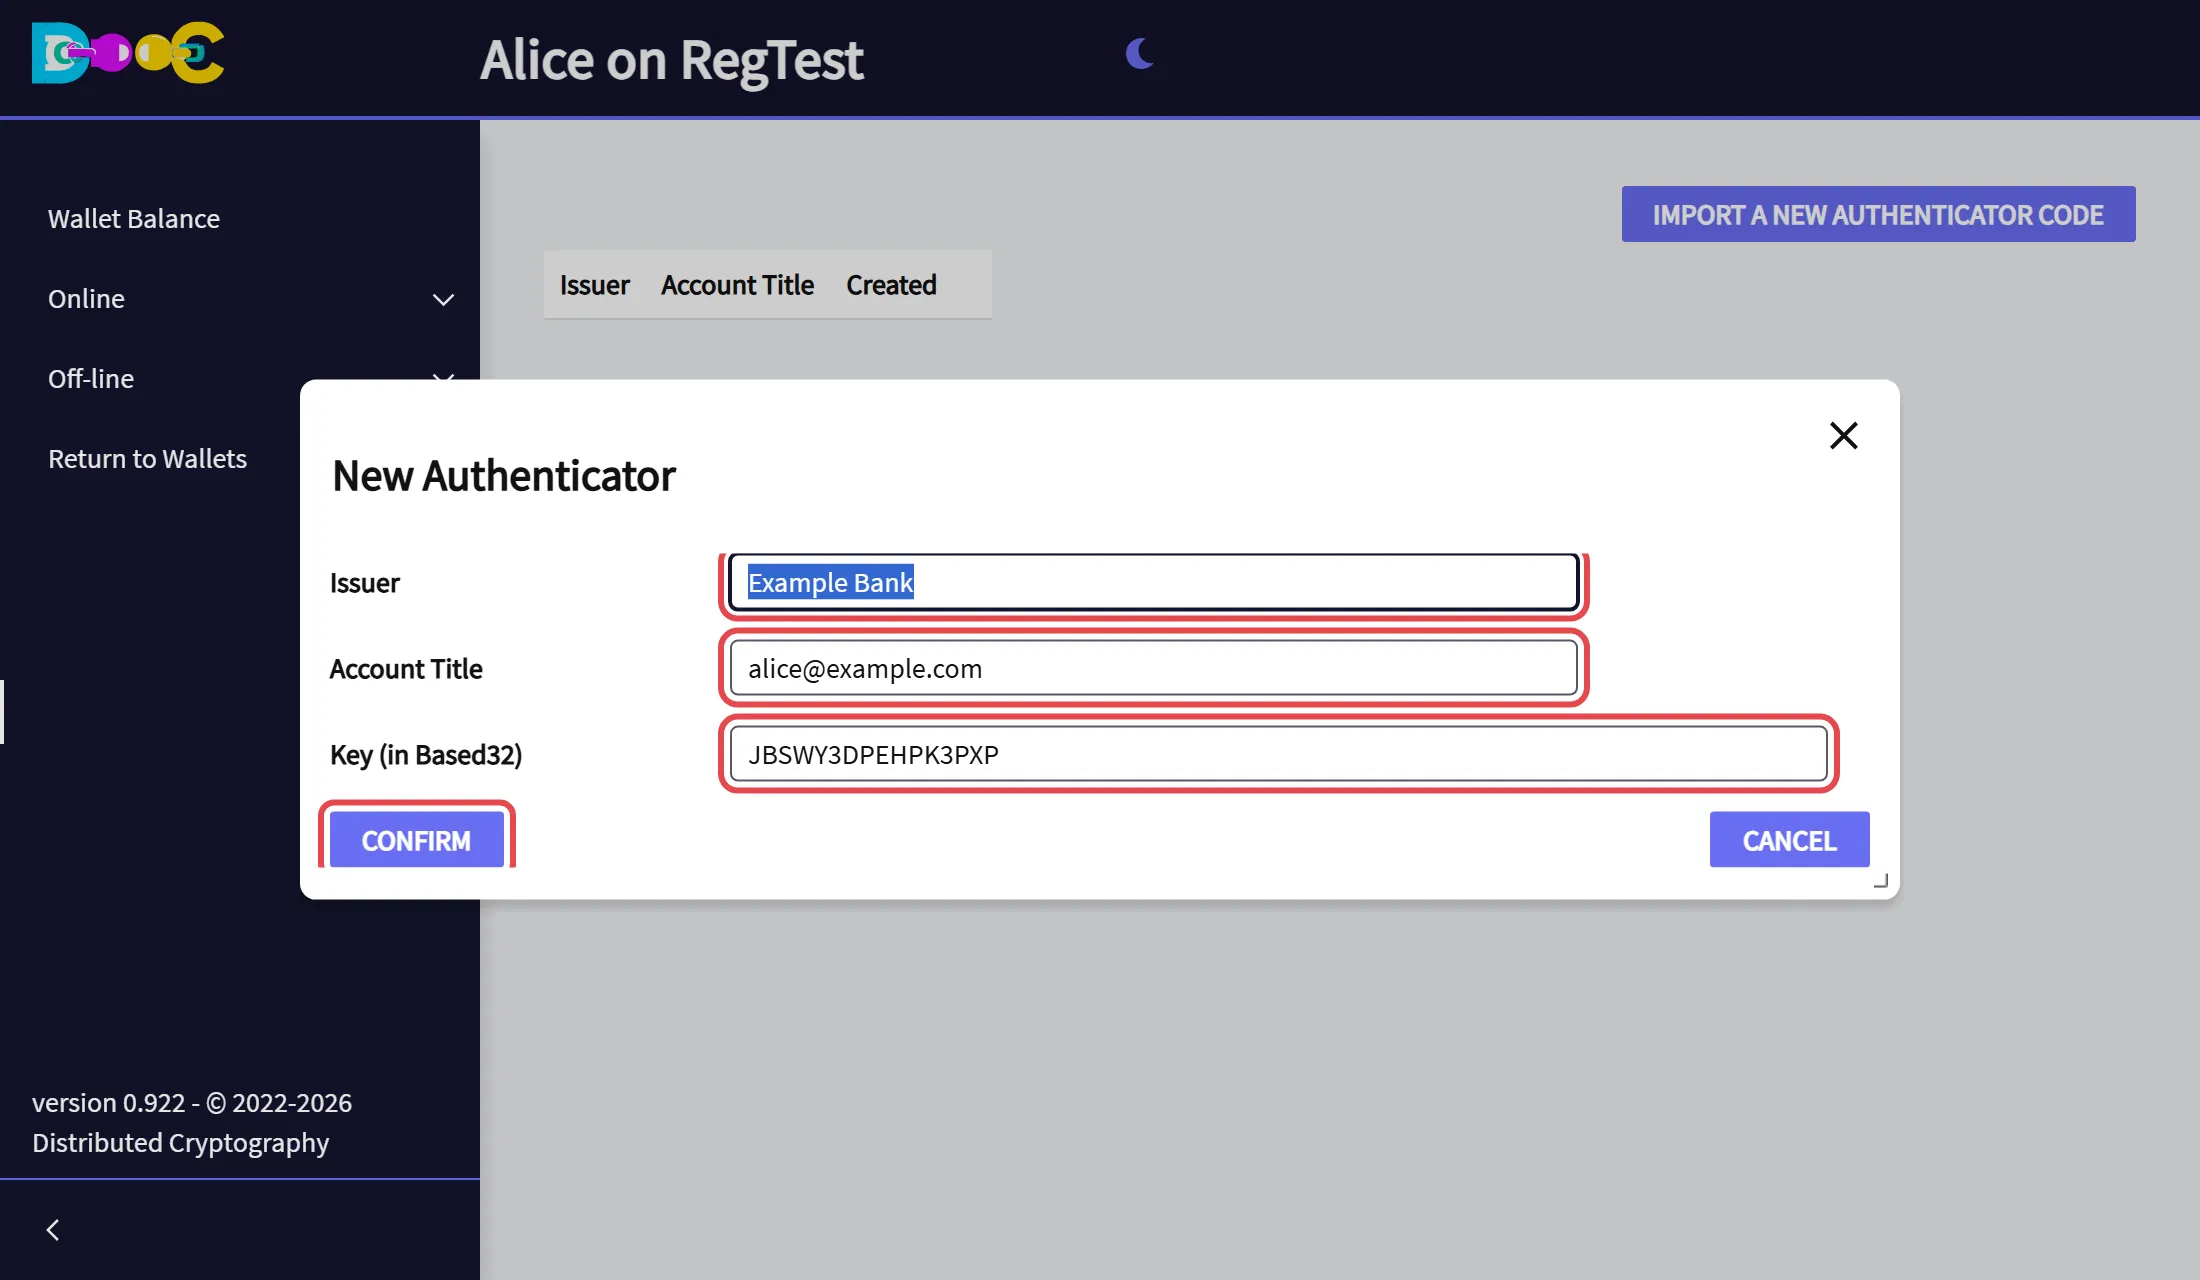Viewport: 2200px width, 1280px height.
Task: Open Wallet Balance in the sidebar
Action: (x=134, y=219)
